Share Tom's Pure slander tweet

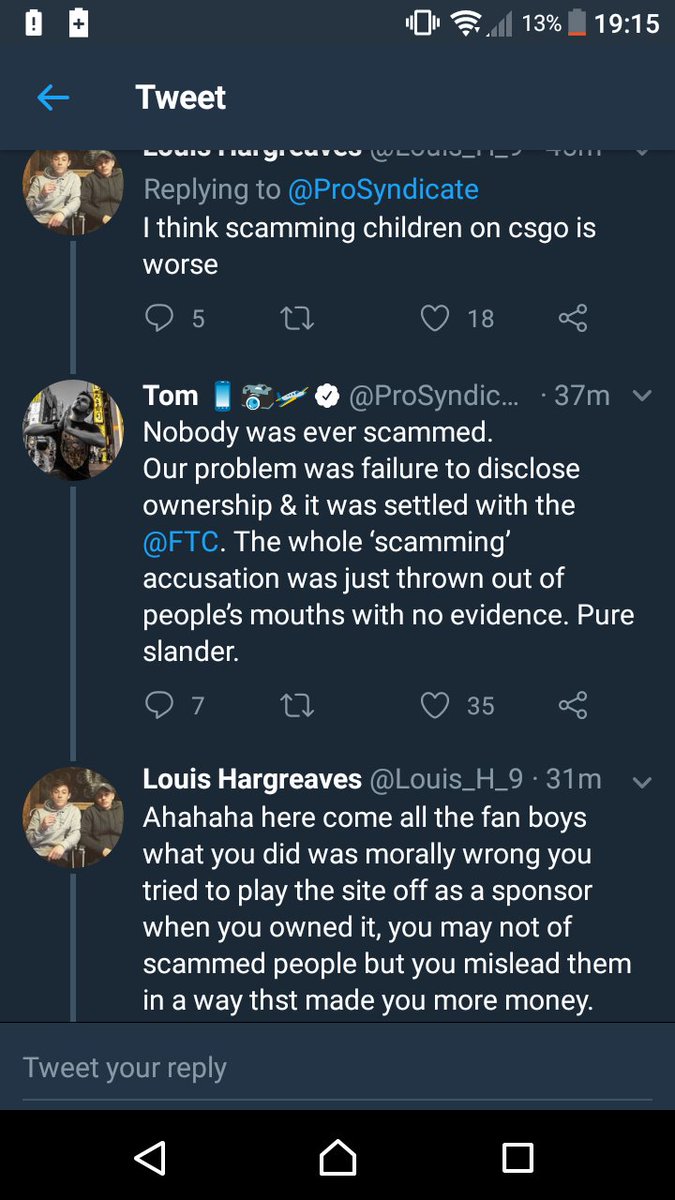(x=573, y=705)
